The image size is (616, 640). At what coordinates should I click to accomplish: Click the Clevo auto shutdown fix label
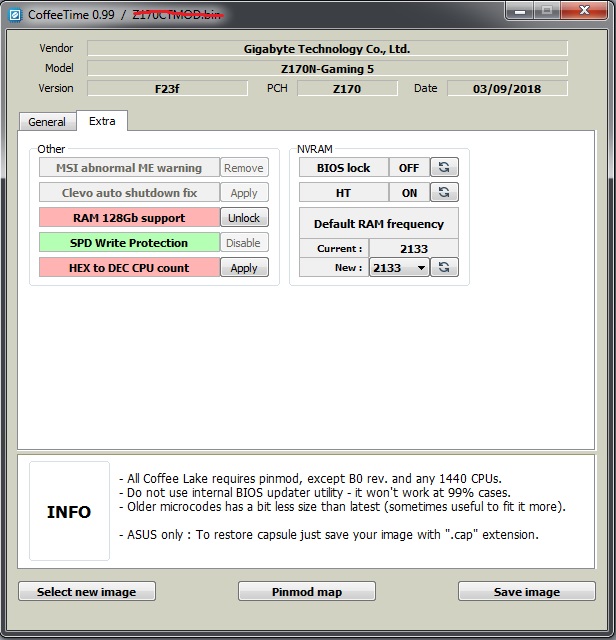tap(129, 193)
